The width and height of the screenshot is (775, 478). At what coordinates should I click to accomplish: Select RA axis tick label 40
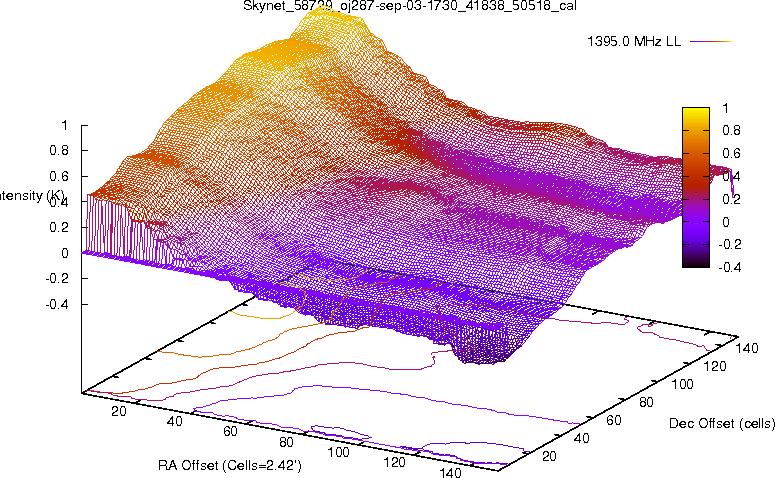(174, 421)
